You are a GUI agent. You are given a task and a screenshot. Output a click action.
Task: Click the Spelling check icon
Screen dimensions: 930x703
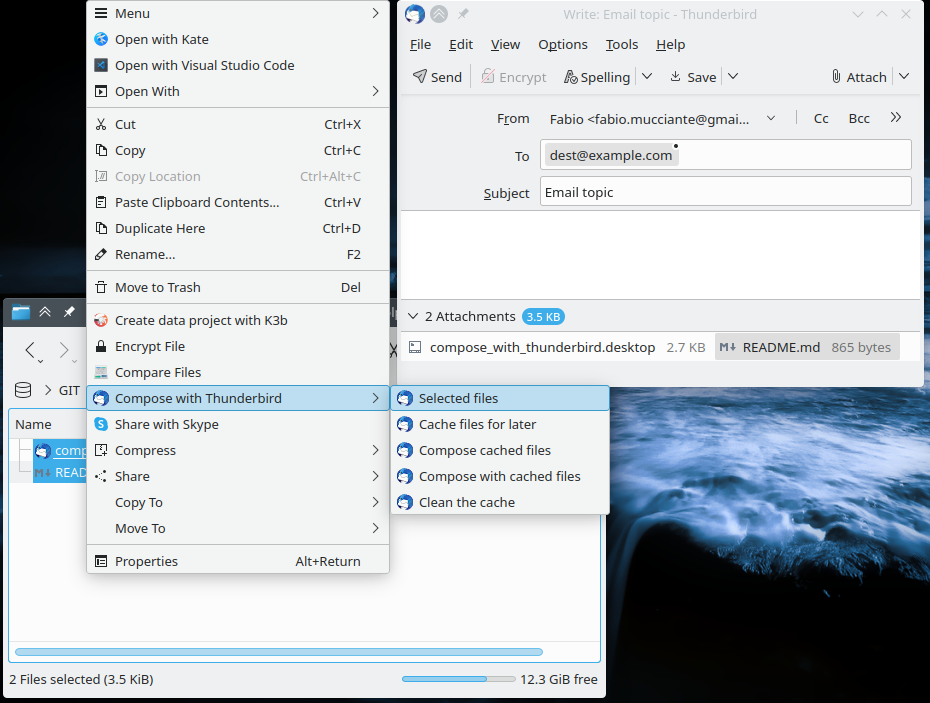(570, 77)
